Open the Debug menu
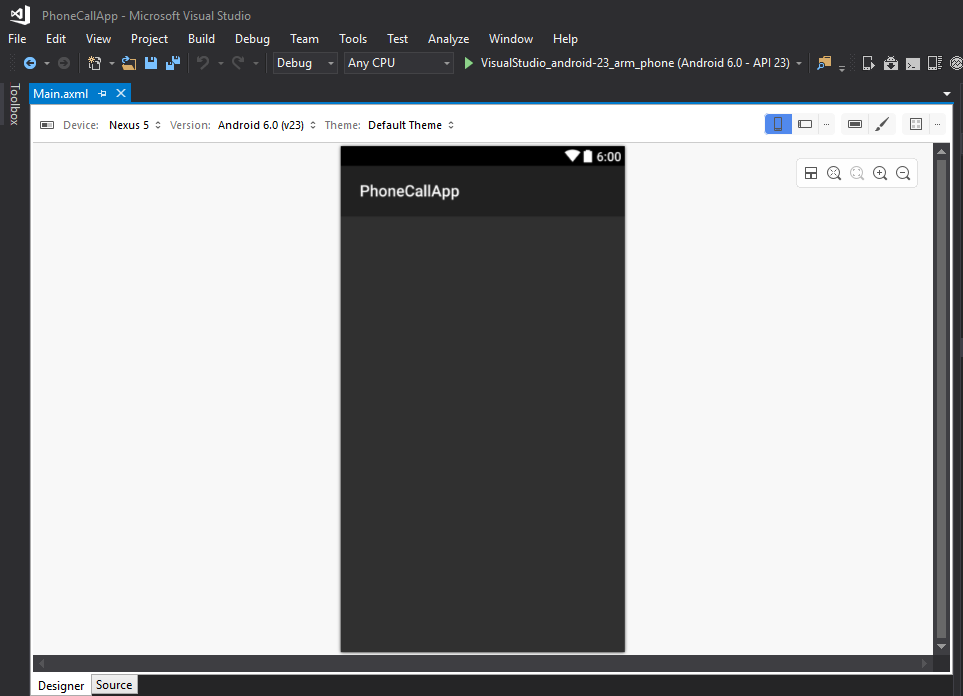The width and height of the screenshot is (963, 696). point(252,39)
